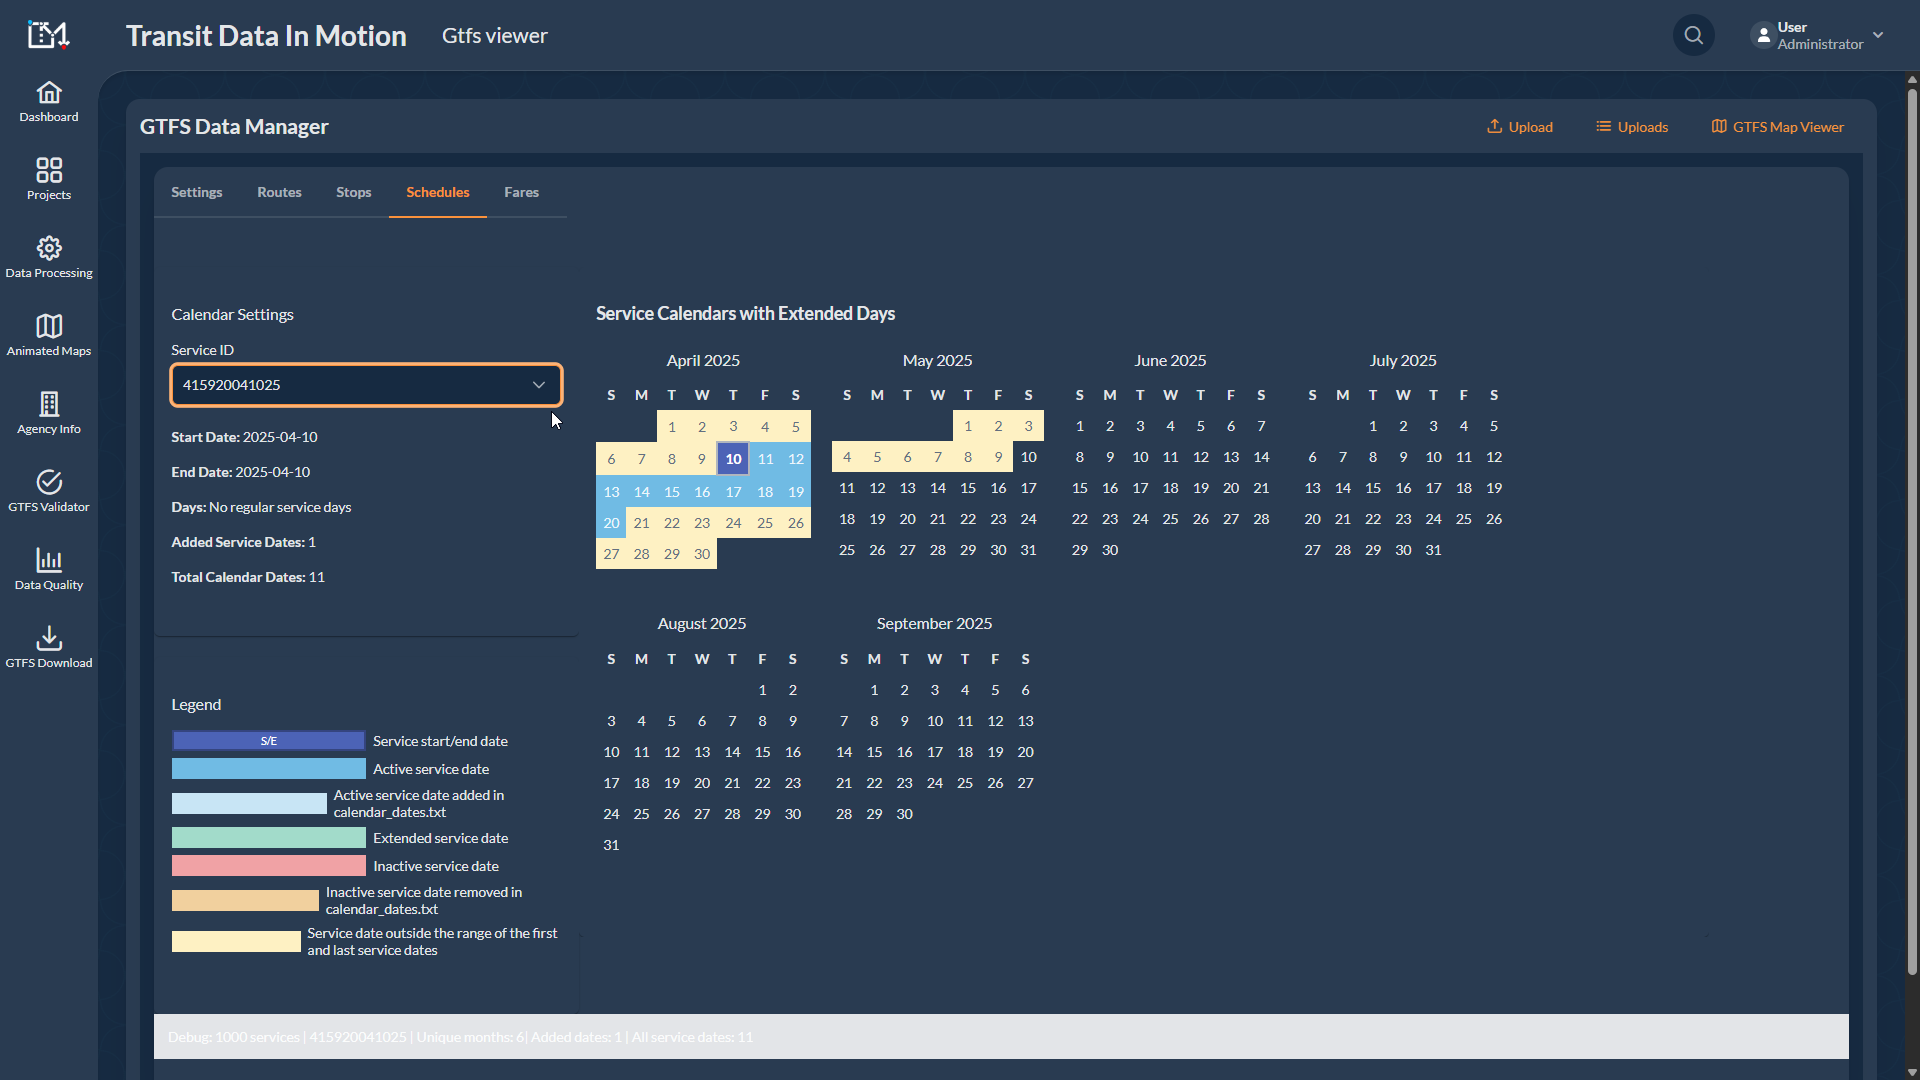Open the Uploads list link
Viewport: 1920px width, 1080px height.
pyautogui.click(x=1632, y=127)
